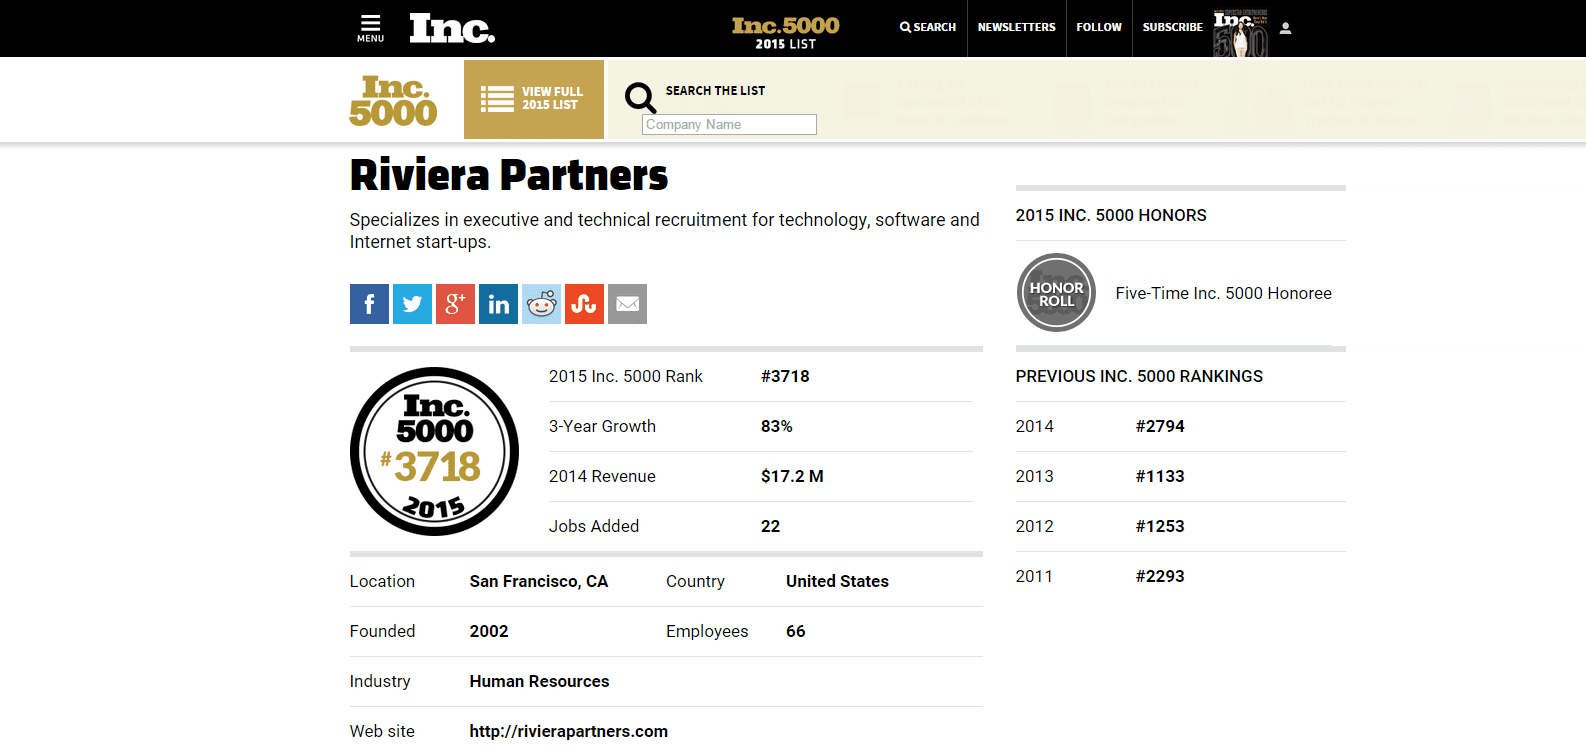Click the San Francisco, CA location value
Image resolution: width=1586 pixels, height=747 pixels.
[x=538, y=581]
